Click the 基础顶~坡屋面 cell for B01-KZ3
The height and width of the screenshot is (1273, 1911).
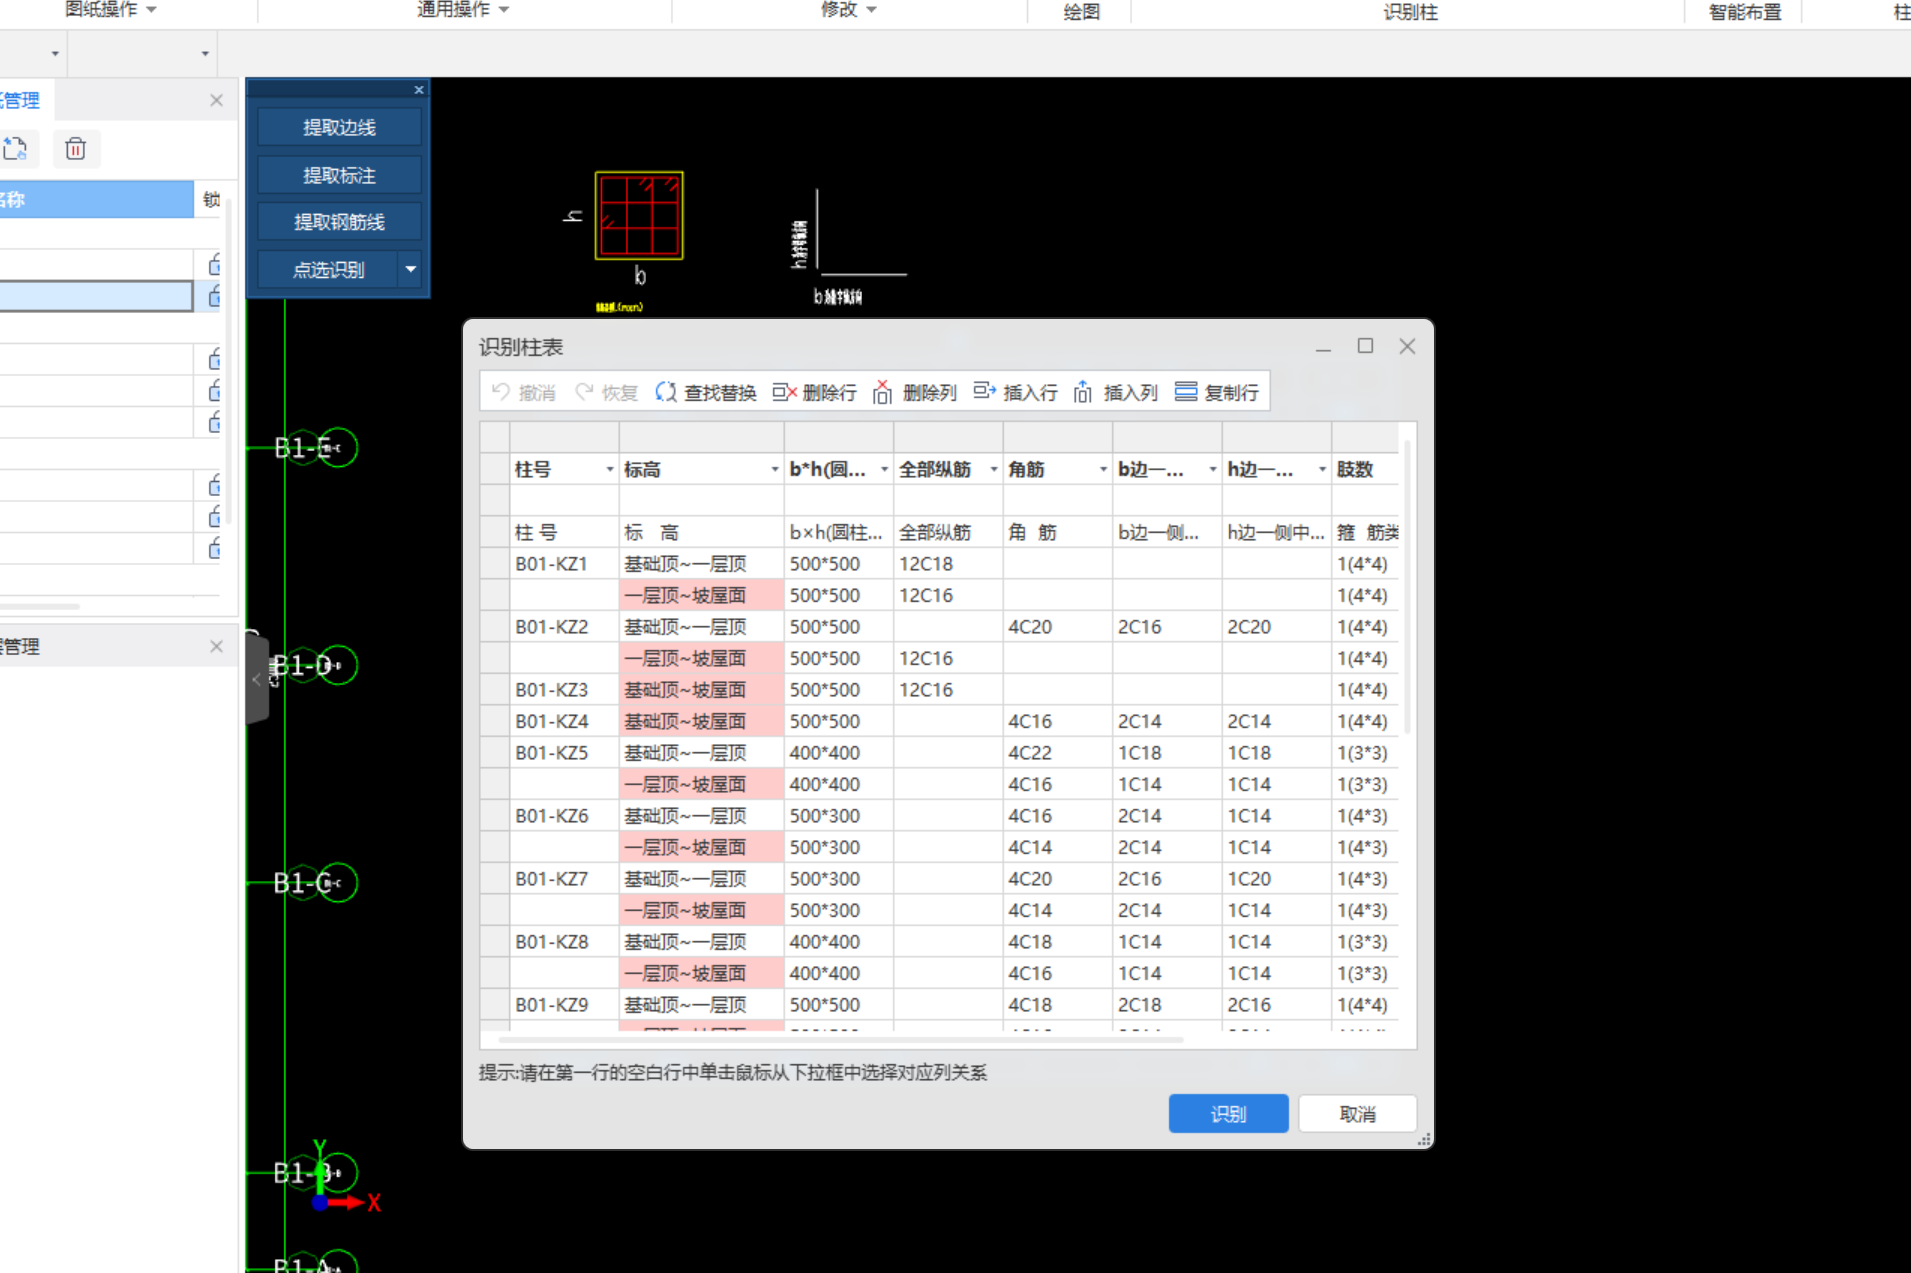pos(701,690)
